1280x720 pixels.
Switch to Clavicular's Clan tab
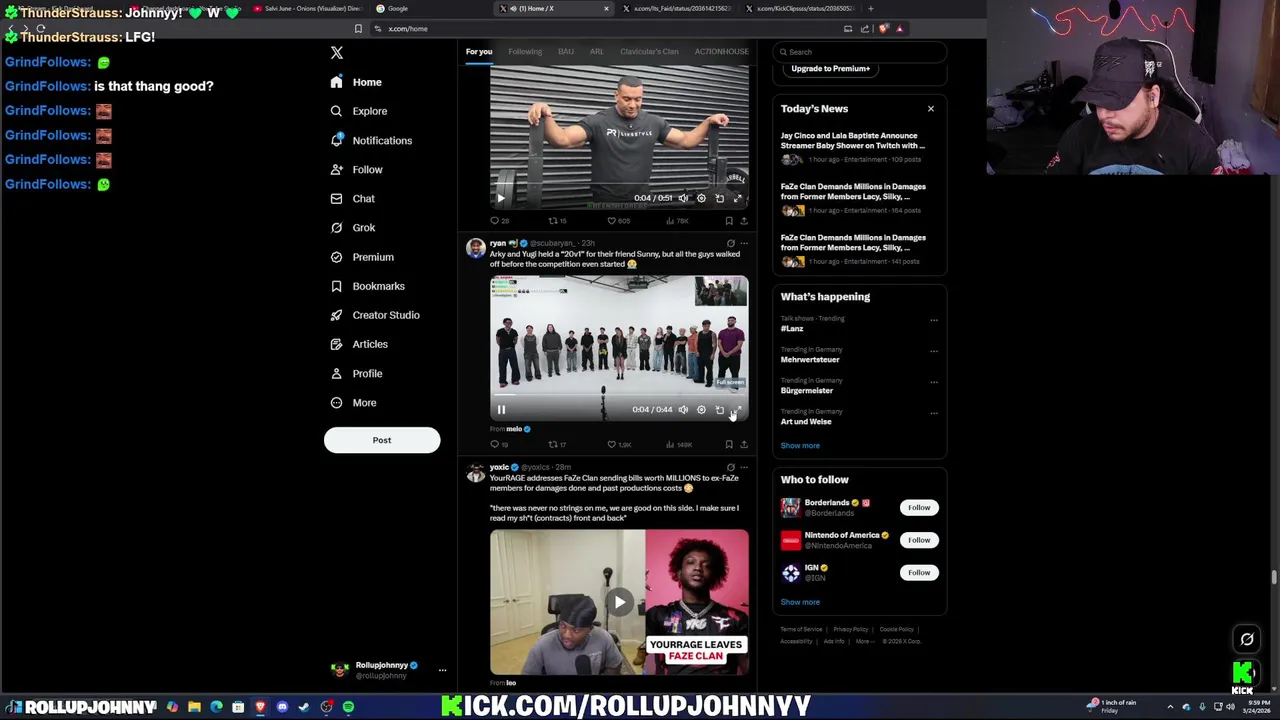pyautogui.click(x=649, y=52)
